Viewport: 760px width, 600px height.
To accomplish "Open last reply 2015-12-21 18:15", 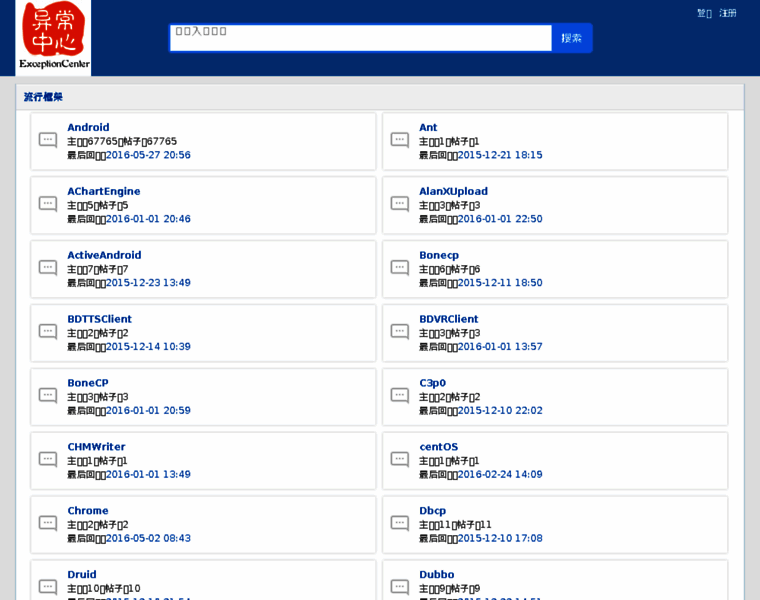I will click(500, 155).
